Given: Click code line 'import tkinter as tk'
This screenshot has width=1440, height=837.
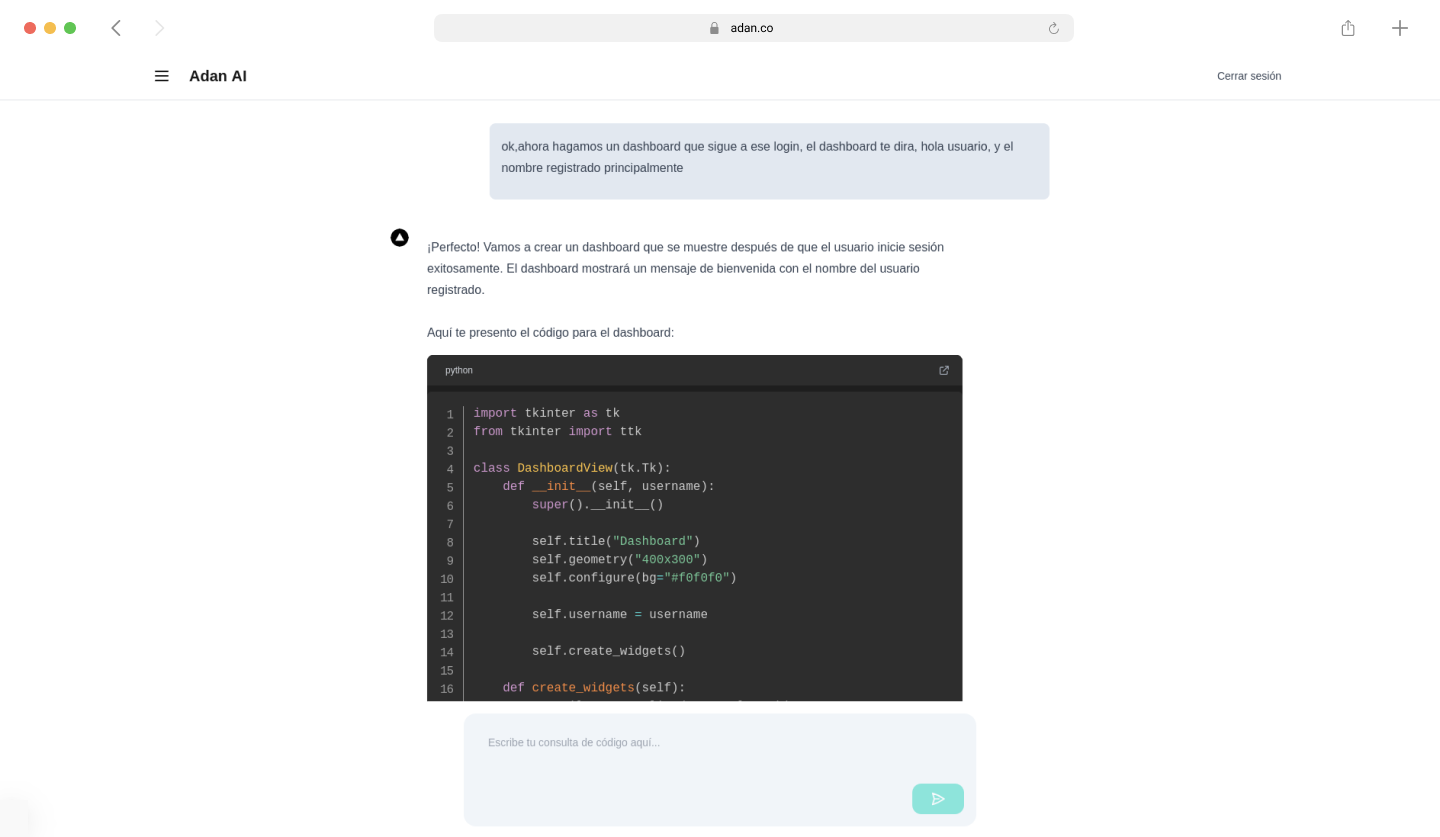Looking at the screenshot, I should pos(547,413).
